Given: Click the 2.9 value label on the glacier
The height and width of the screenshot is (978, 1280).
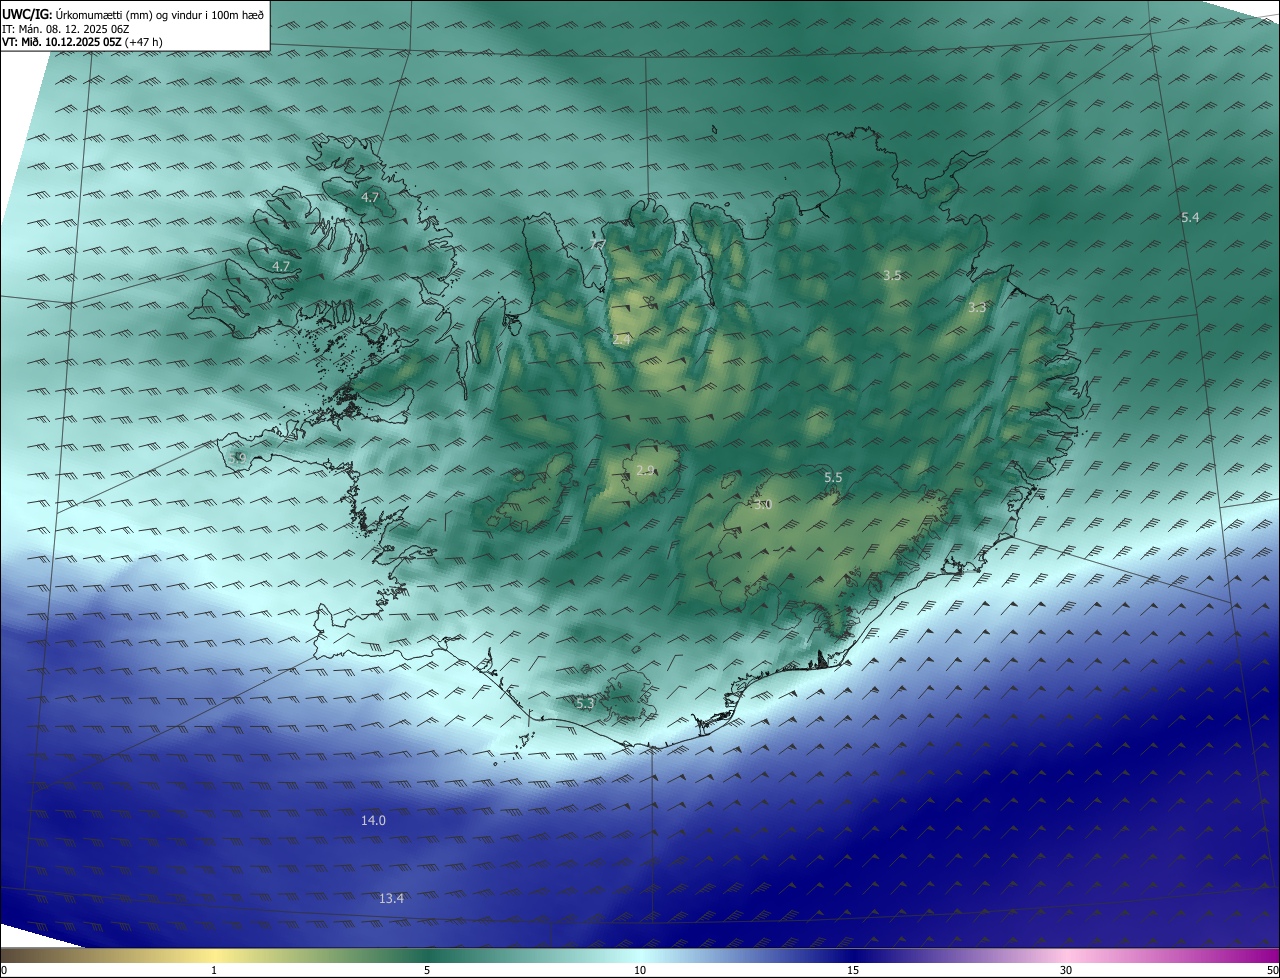Looking at the screenshot, I should click(645, 470).
